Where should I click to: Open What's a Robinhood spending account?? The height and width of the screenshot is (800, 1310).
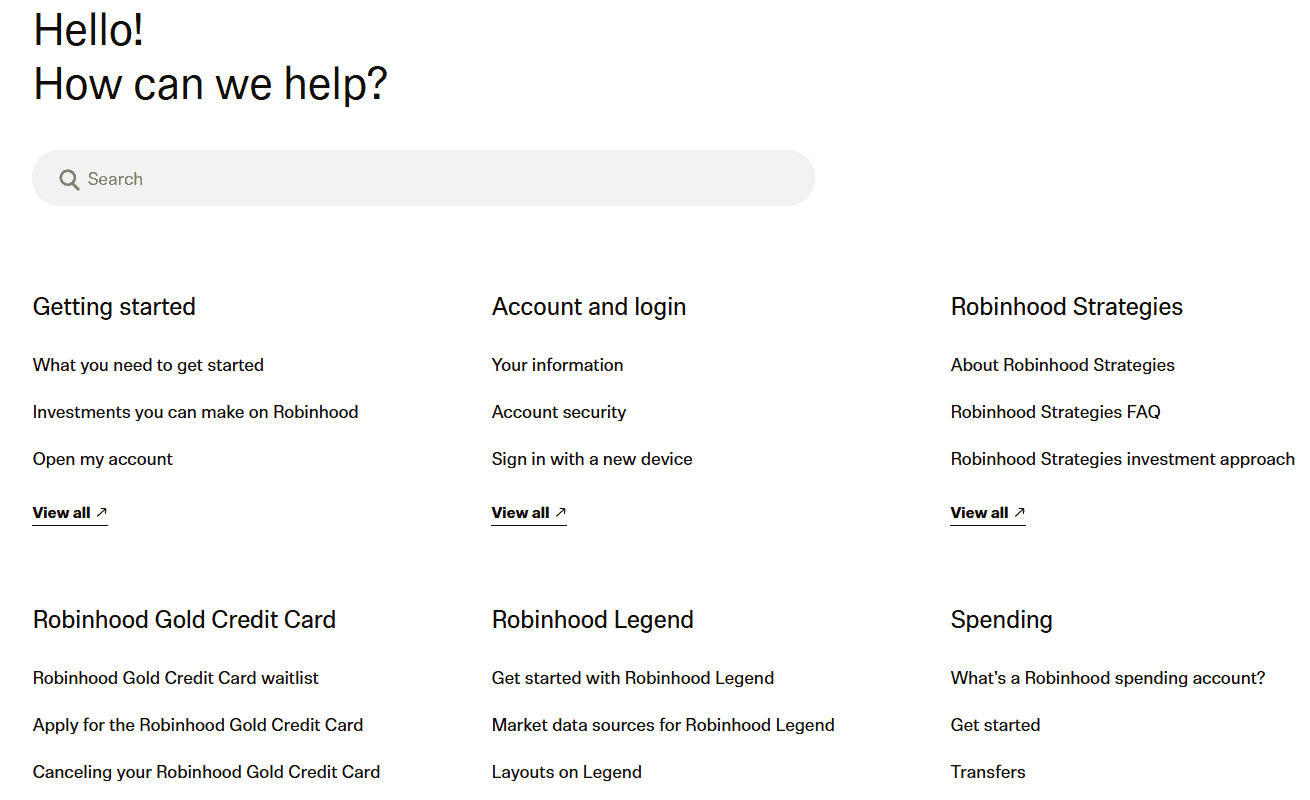(1107, 678)
